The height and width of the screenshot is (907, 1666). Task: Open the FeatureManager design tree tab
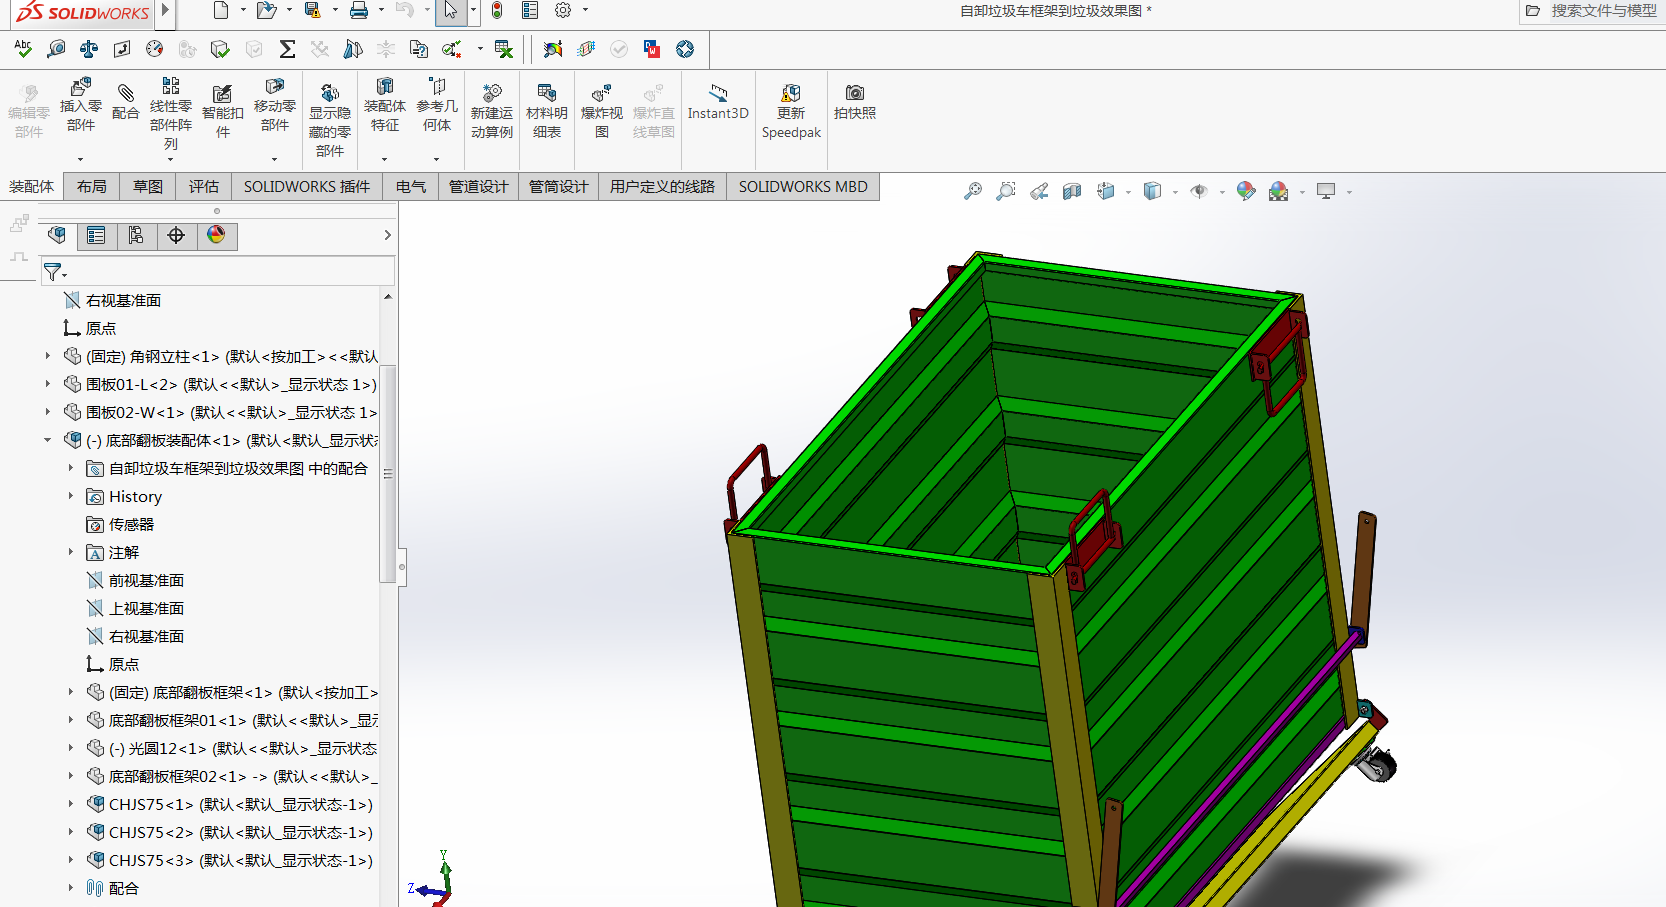(x=57, y=235)
